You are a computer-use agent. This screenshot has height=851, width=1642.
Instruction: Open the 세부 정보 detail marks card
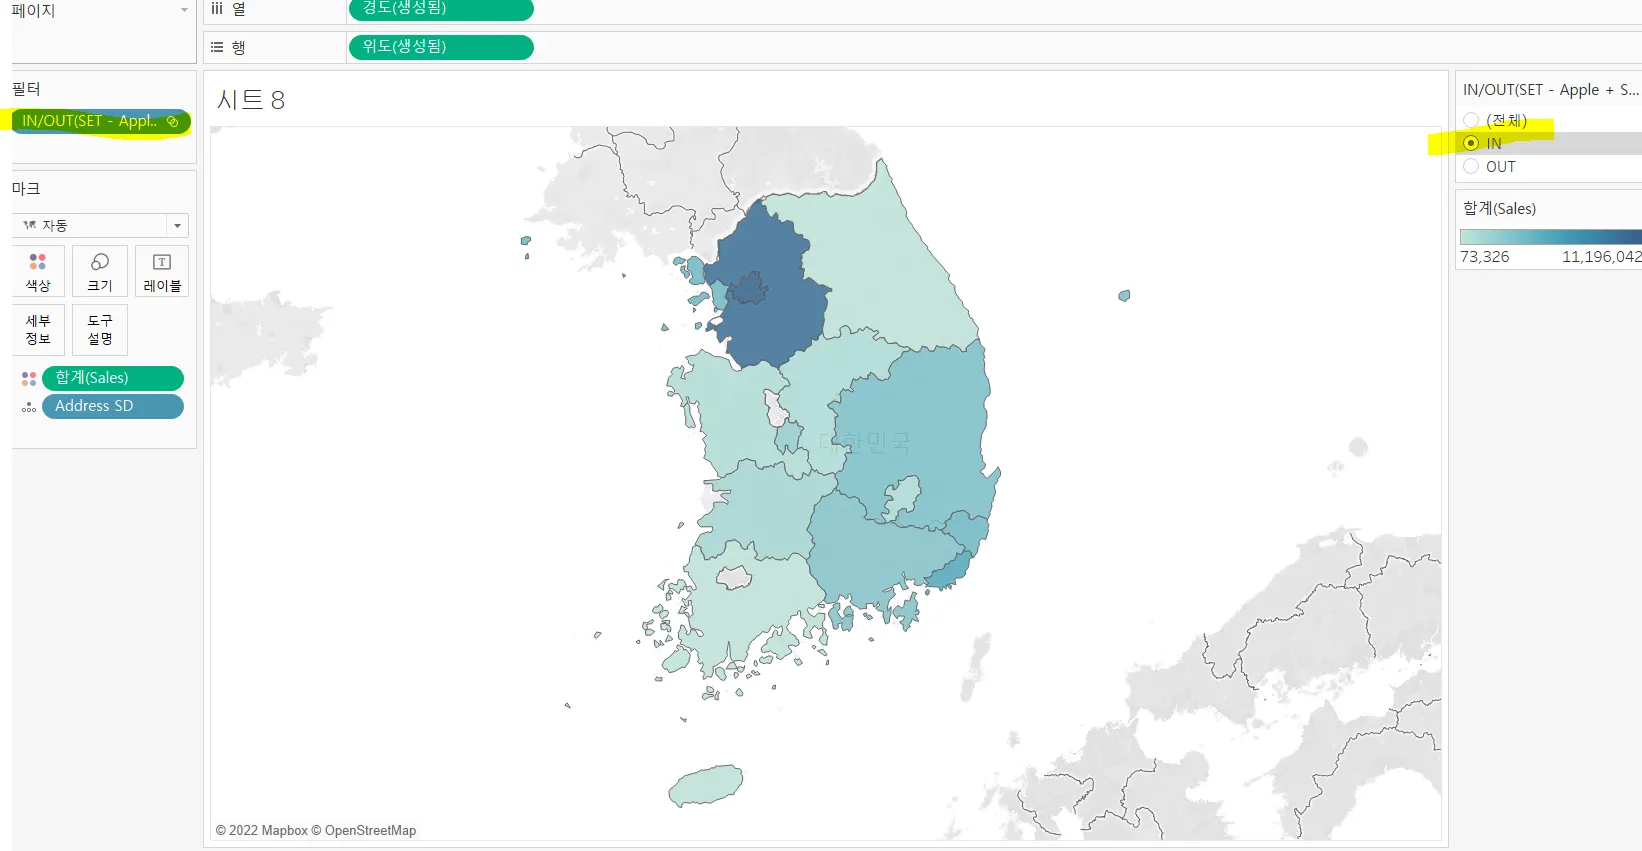(38, 330)
